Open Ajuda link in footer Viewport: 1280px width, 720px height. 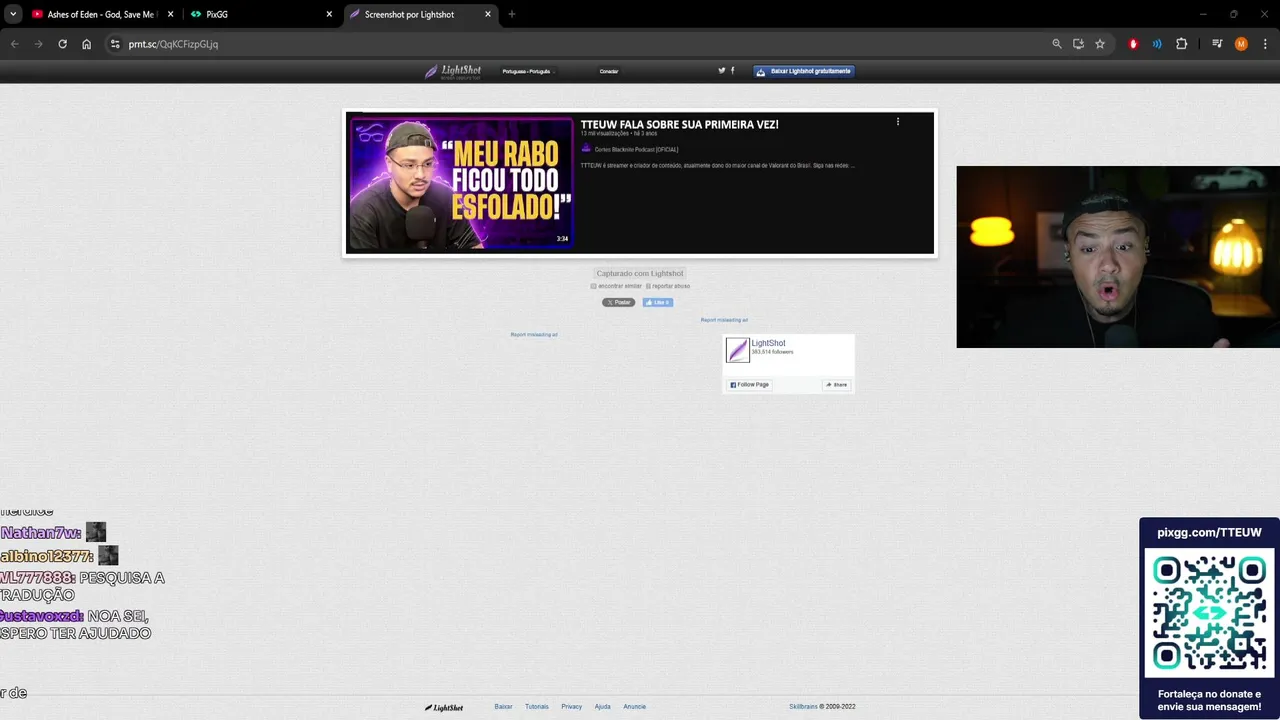602,707
